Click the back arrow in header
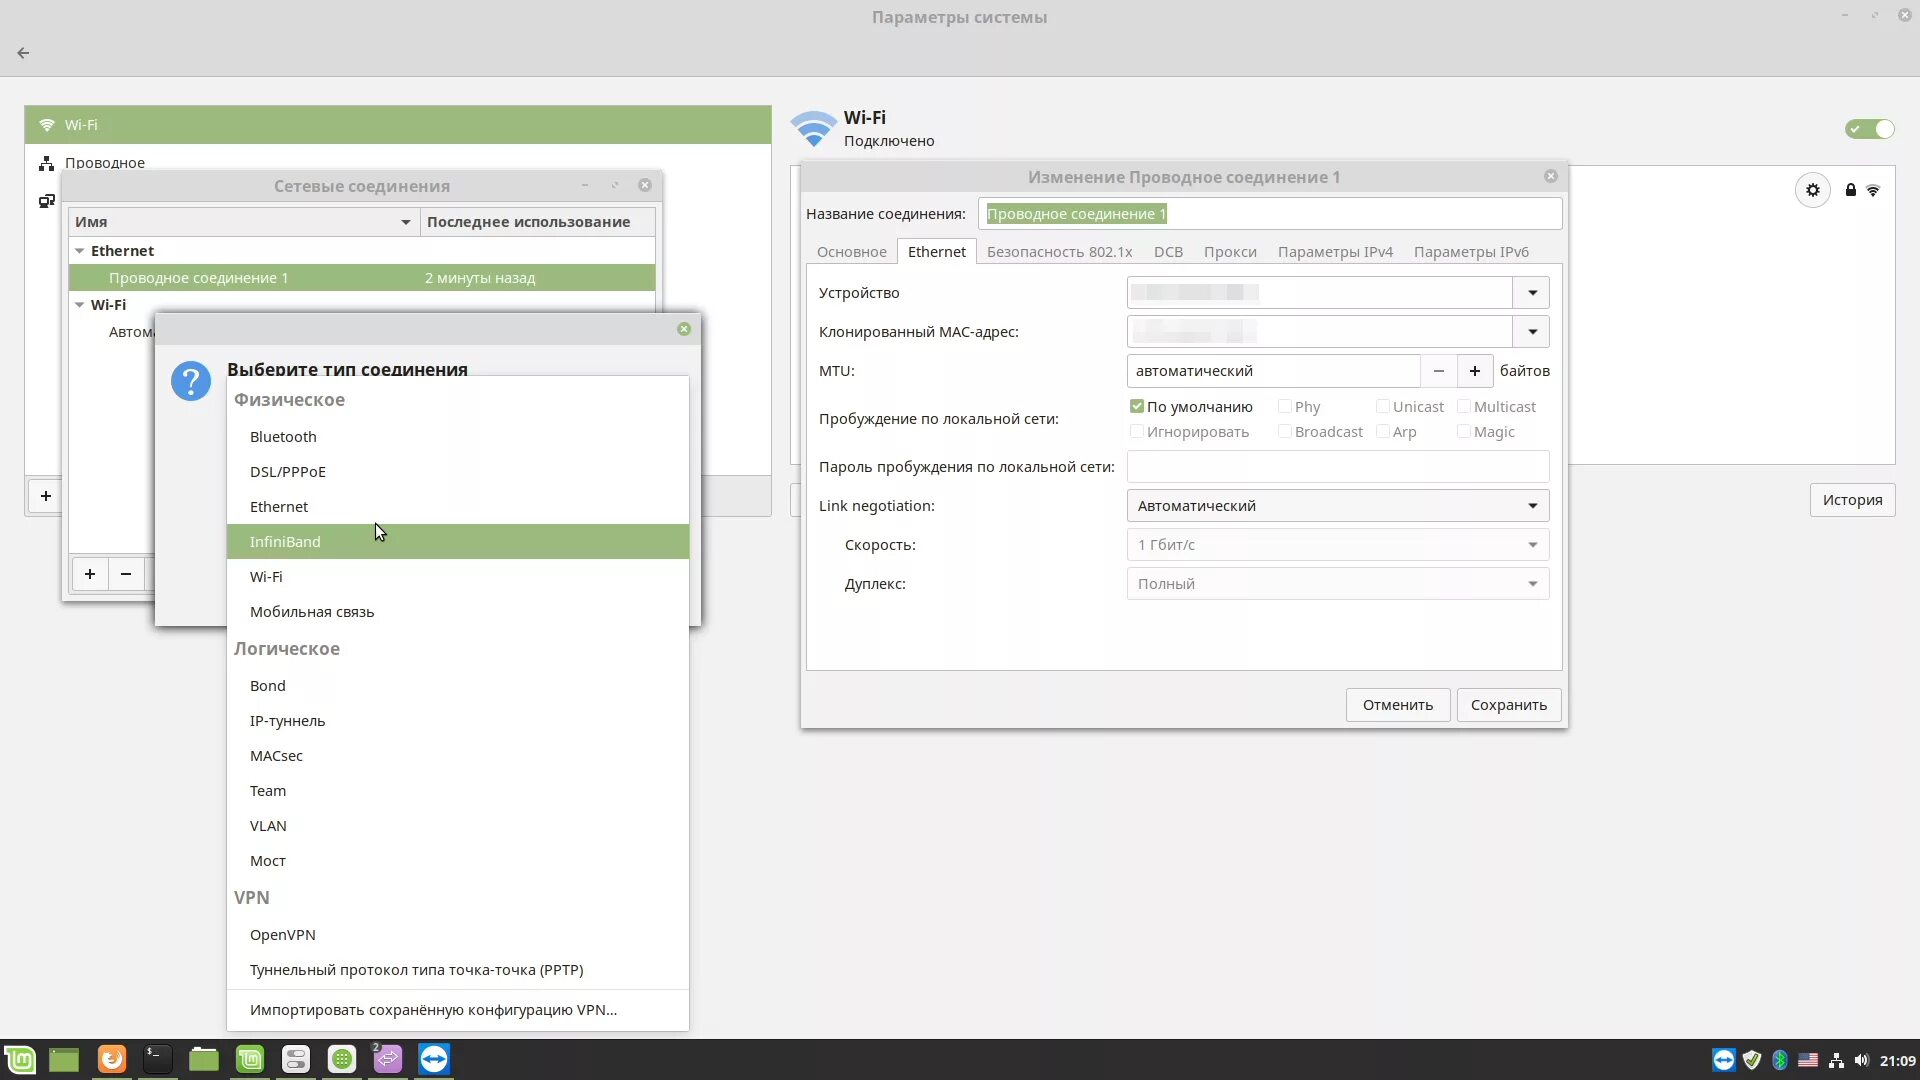The width and height of the screenshot is (1920, 1080). [23, 53]
